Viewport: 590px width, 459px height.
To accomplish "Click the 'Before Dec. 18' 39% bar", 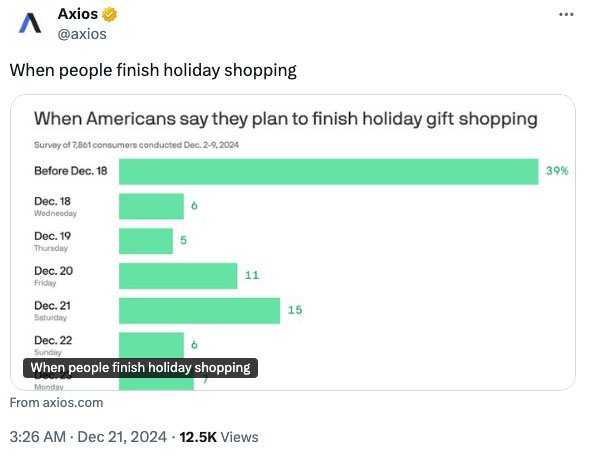I will point(328,172).
